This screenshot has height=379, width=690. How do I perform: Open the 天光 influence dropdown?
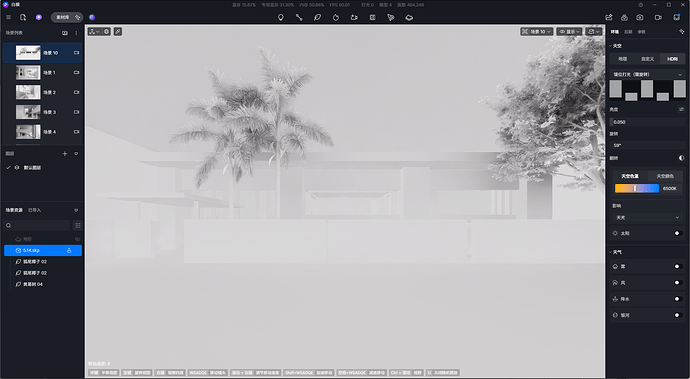[x=647, y=217]
